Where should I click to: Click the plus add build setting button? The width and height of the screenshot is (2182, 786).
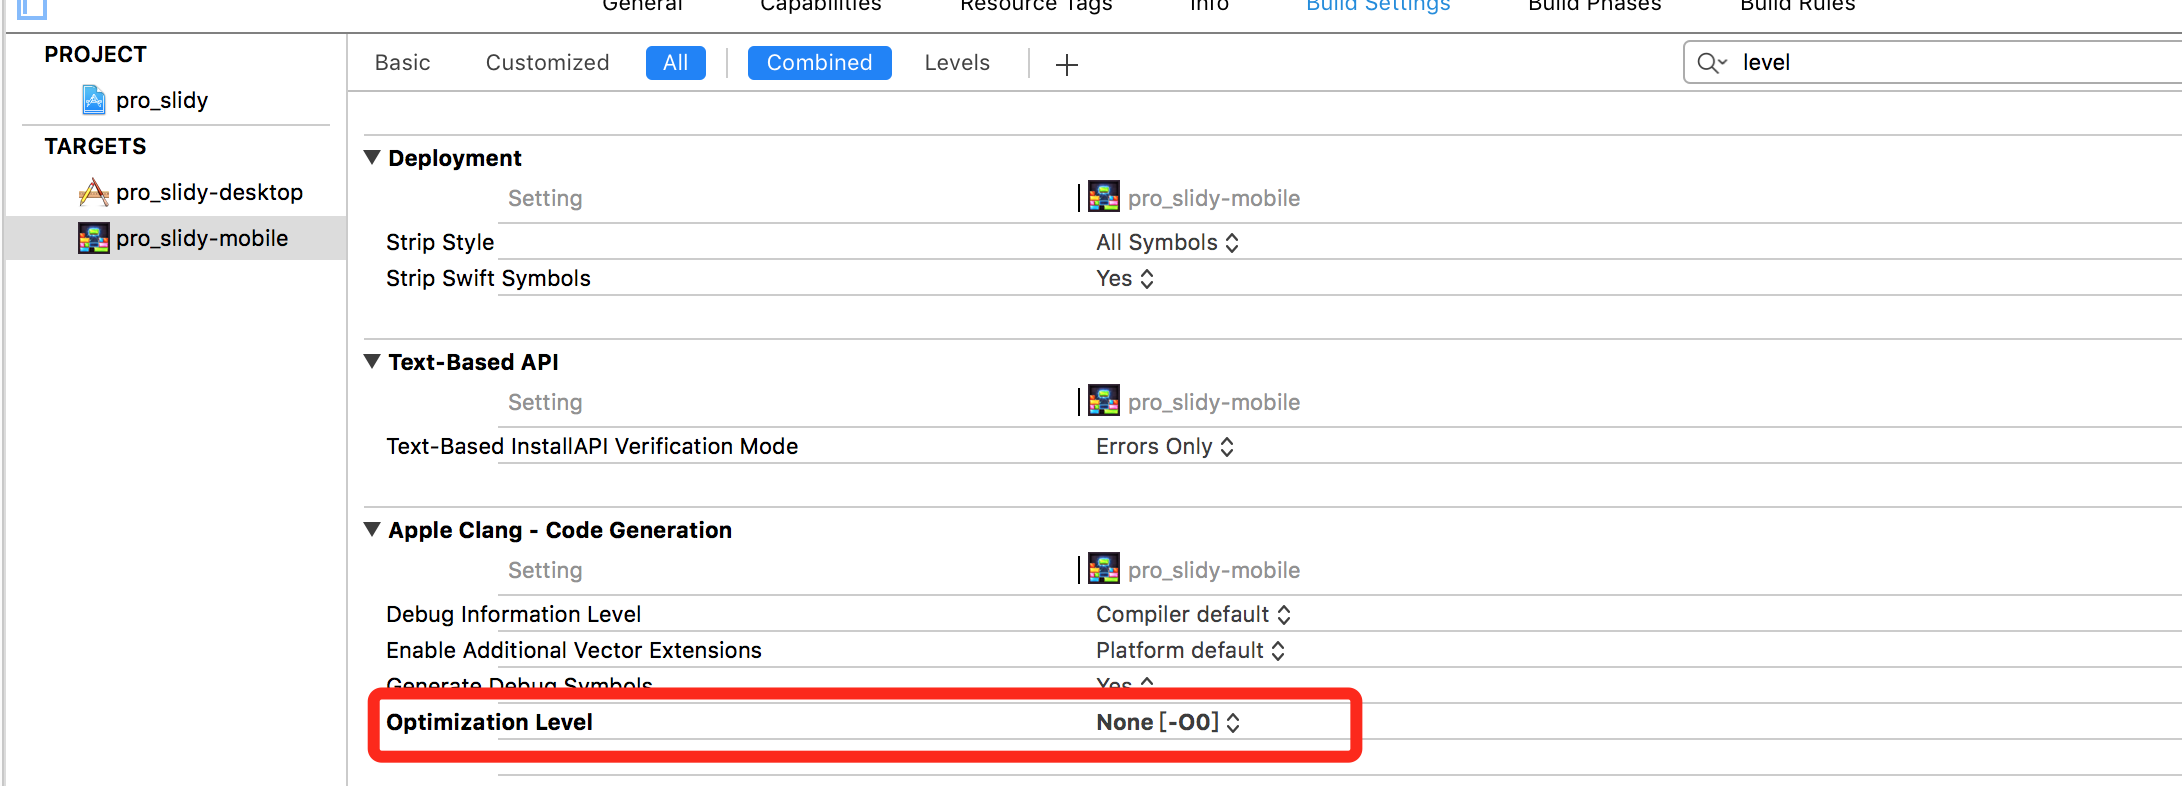point(1067,65)
